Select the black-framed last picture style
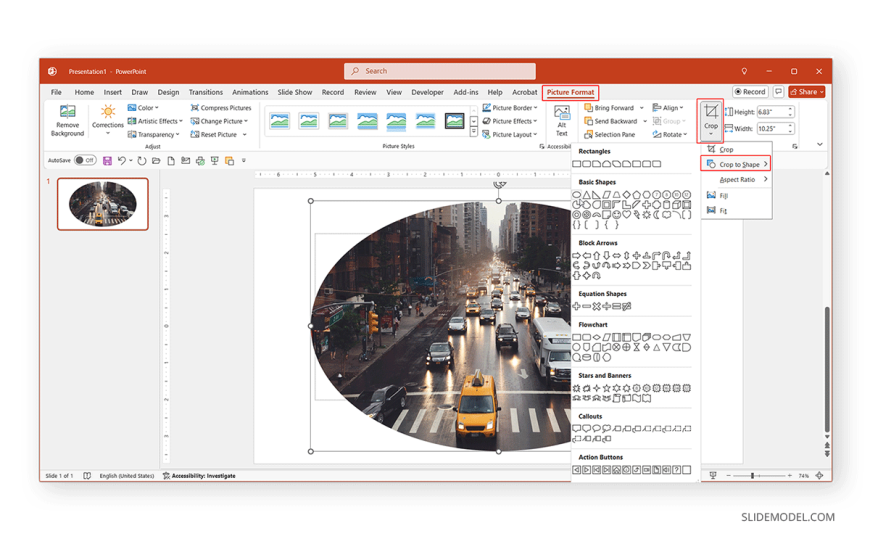Viewport: 870px width, 539px height. pos(454,120)
